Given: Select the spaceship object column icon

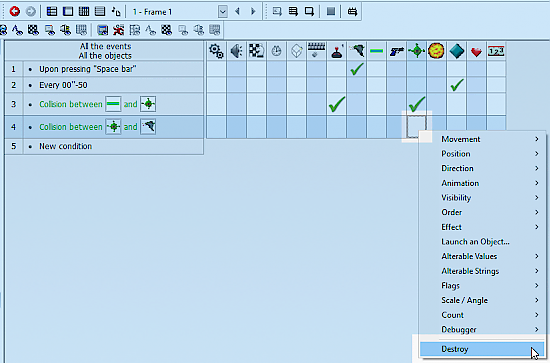Looking at the screenshot, I should coord(357,51).
